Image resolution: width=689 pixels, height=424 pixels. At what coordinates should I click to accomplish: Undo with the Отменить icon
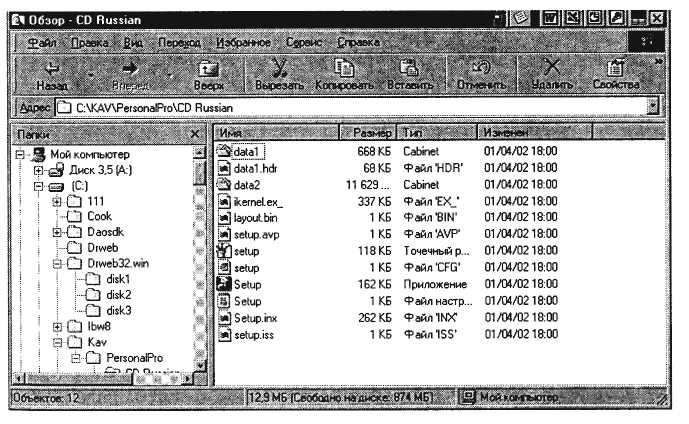coord(481,75)
